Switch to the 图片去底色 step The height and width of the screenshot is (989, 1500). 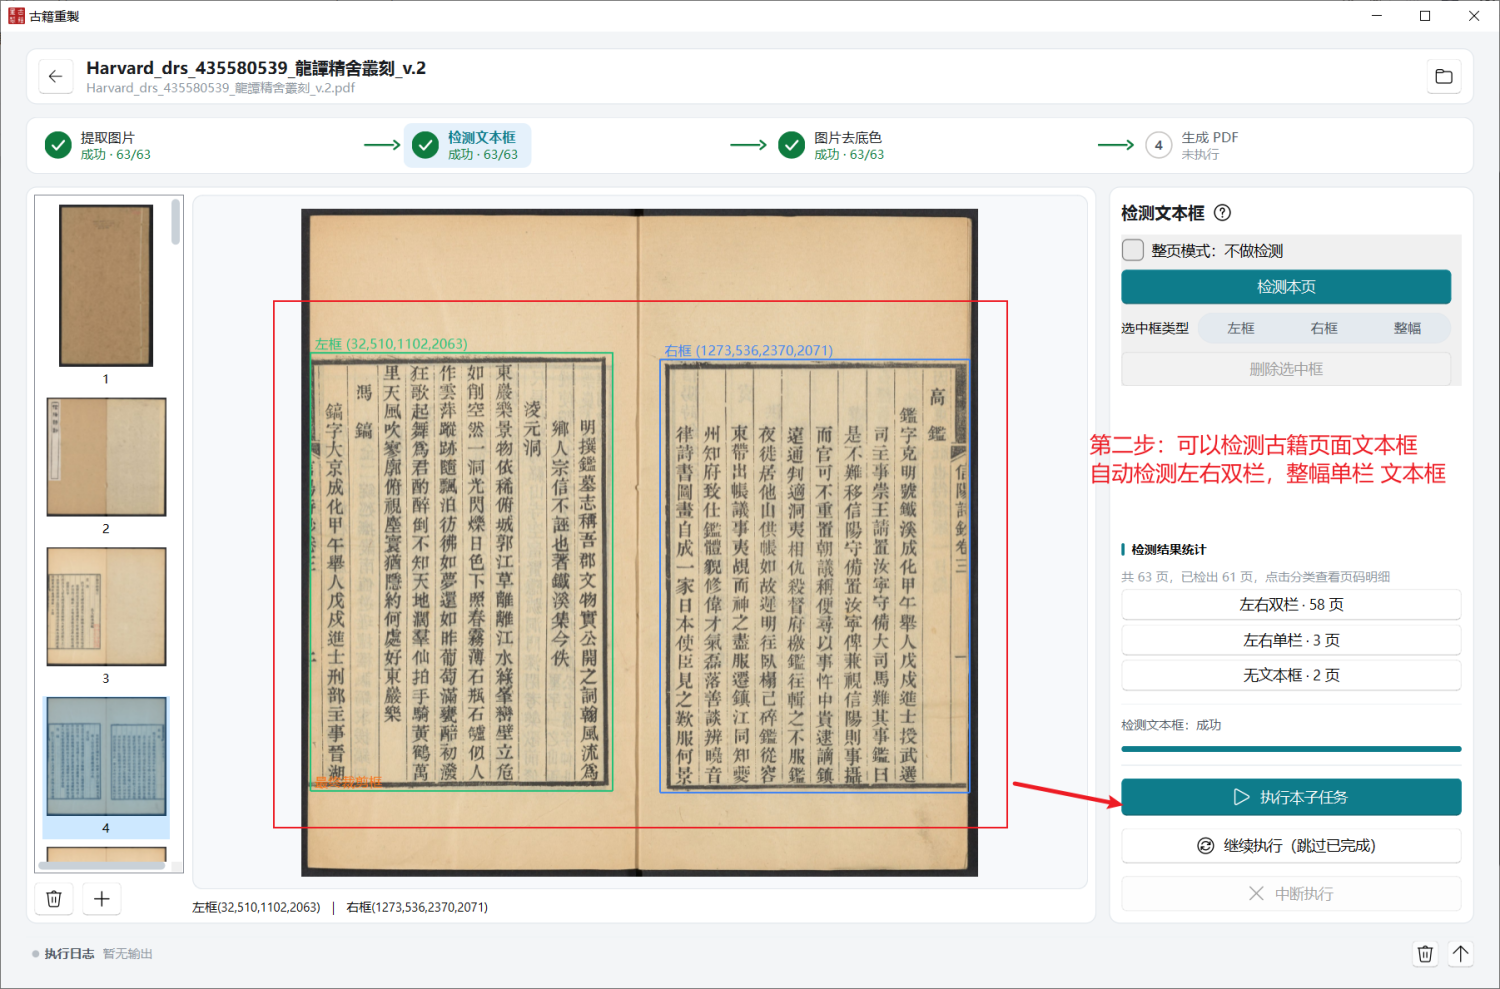click(x=832, y=145)
